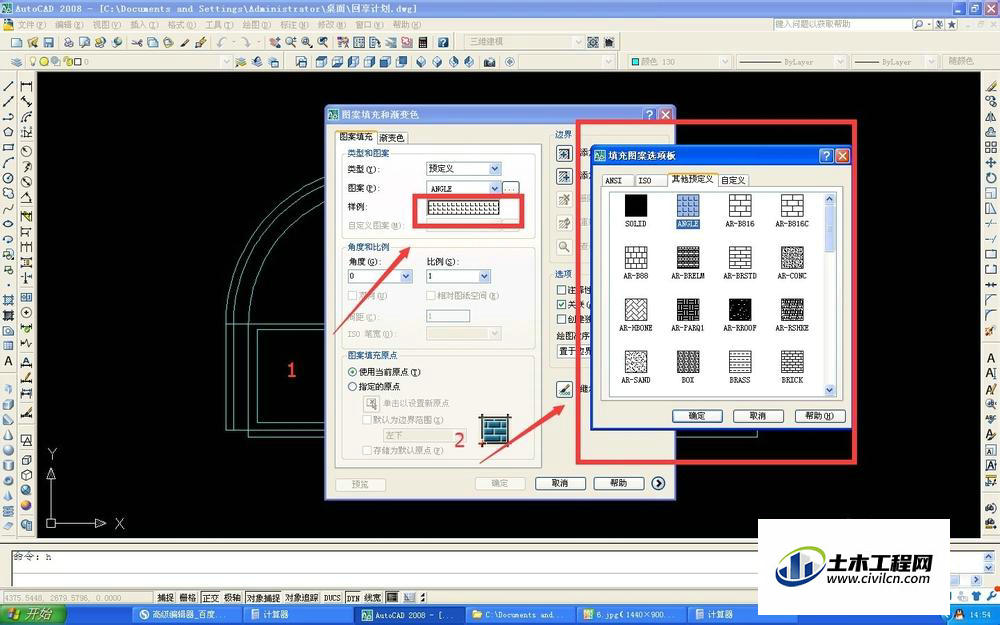Select the Rotate tool in modify toolbar

pos(990,178)
